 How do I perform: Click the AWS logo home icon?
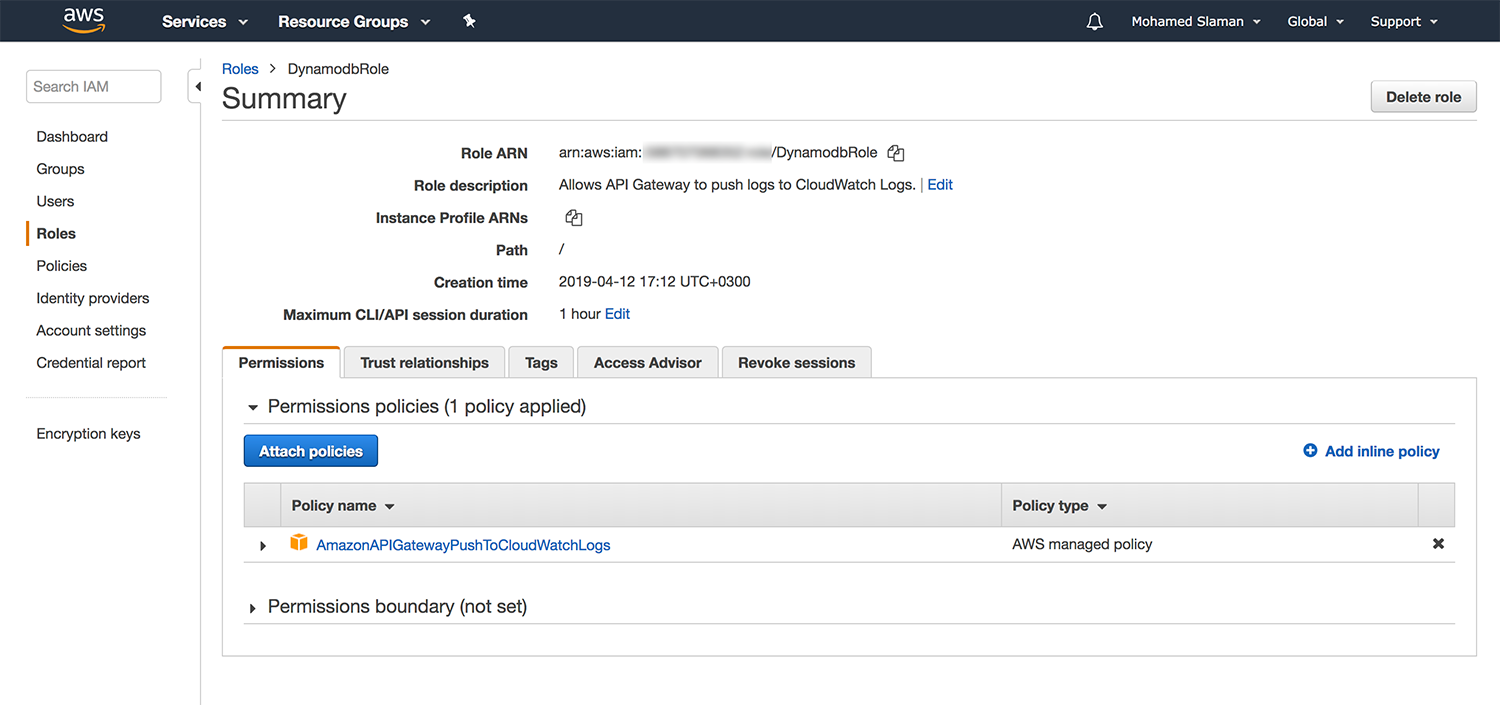click(84, 20)
